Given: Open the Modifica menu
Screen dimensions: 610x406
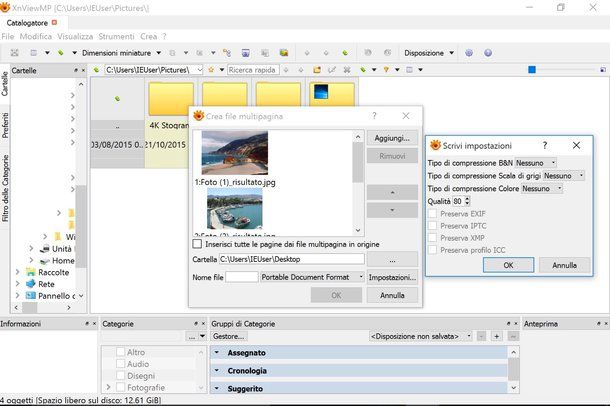Looking at the screenshot, I should click(x=36, y=37).
